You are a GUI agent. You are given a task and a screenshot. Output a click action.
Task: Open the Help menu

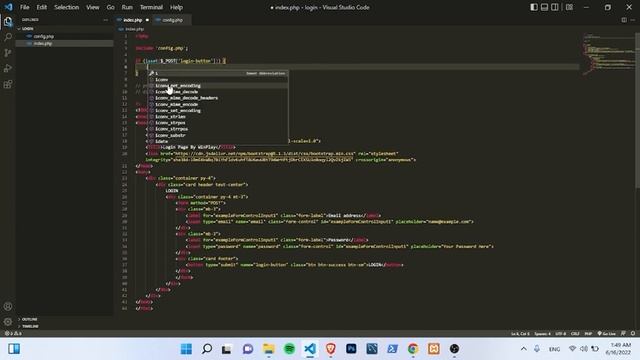click(x=176, y=7)
